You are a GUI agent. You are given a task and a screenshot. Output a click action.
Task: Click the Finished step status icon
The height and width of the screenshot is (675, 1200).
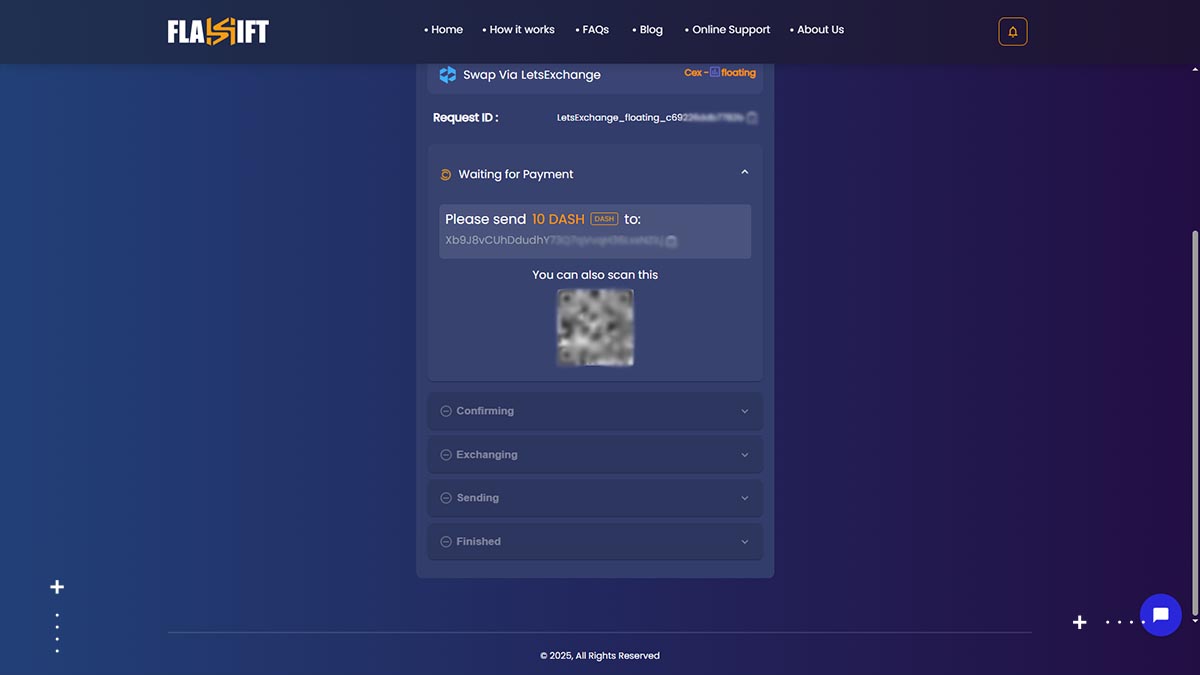445,541
